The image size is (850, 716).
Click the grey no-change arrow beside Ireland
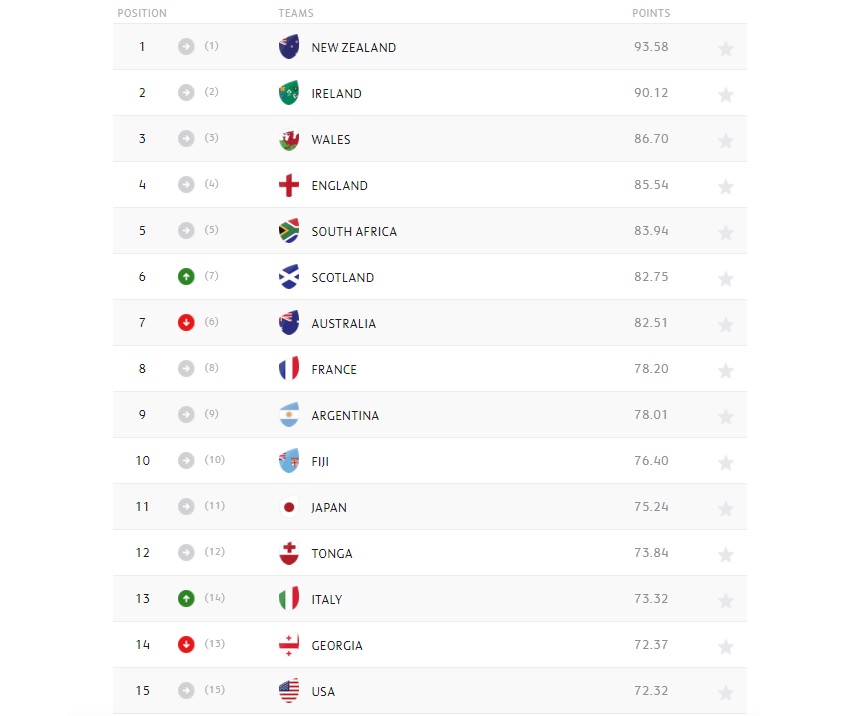(x=186, y=93)
